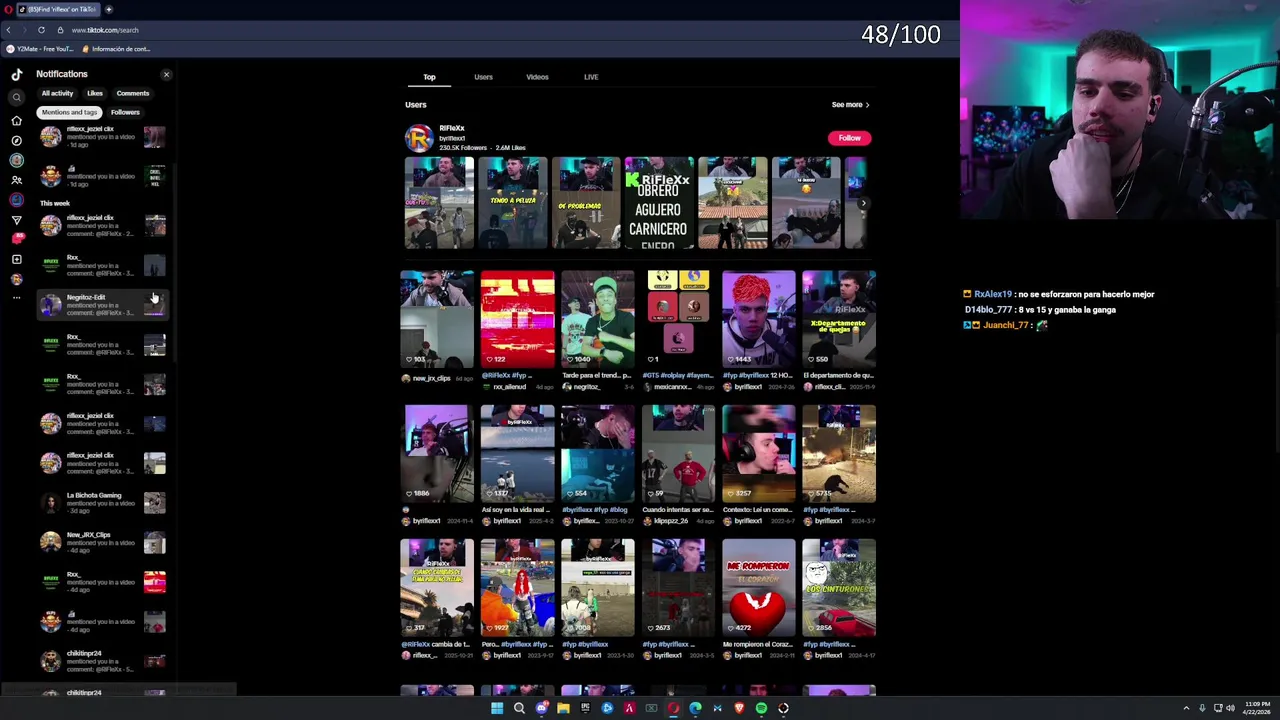Open Microsoft Edge from the taskbar

(x=695, y=708)
